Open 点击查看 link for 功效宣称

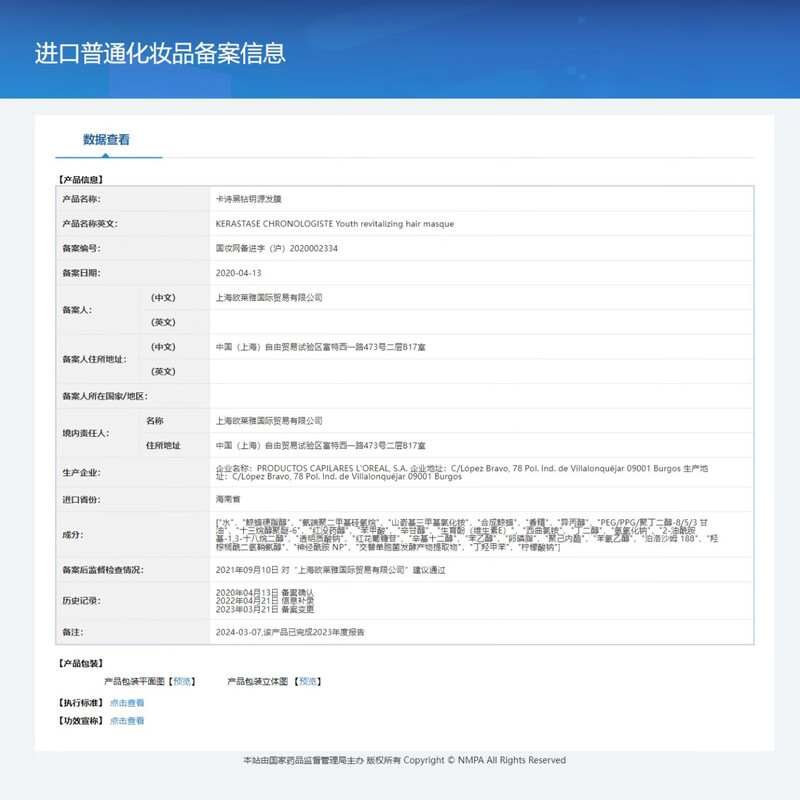click(127, 720)
